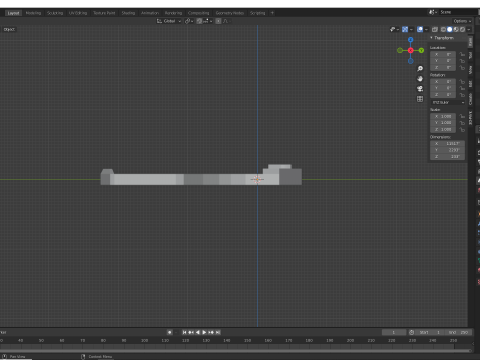Open the Options dropdown in the viewport
Image resolution: width=480 pixels, height=360 pixels.
click(462, 21)
